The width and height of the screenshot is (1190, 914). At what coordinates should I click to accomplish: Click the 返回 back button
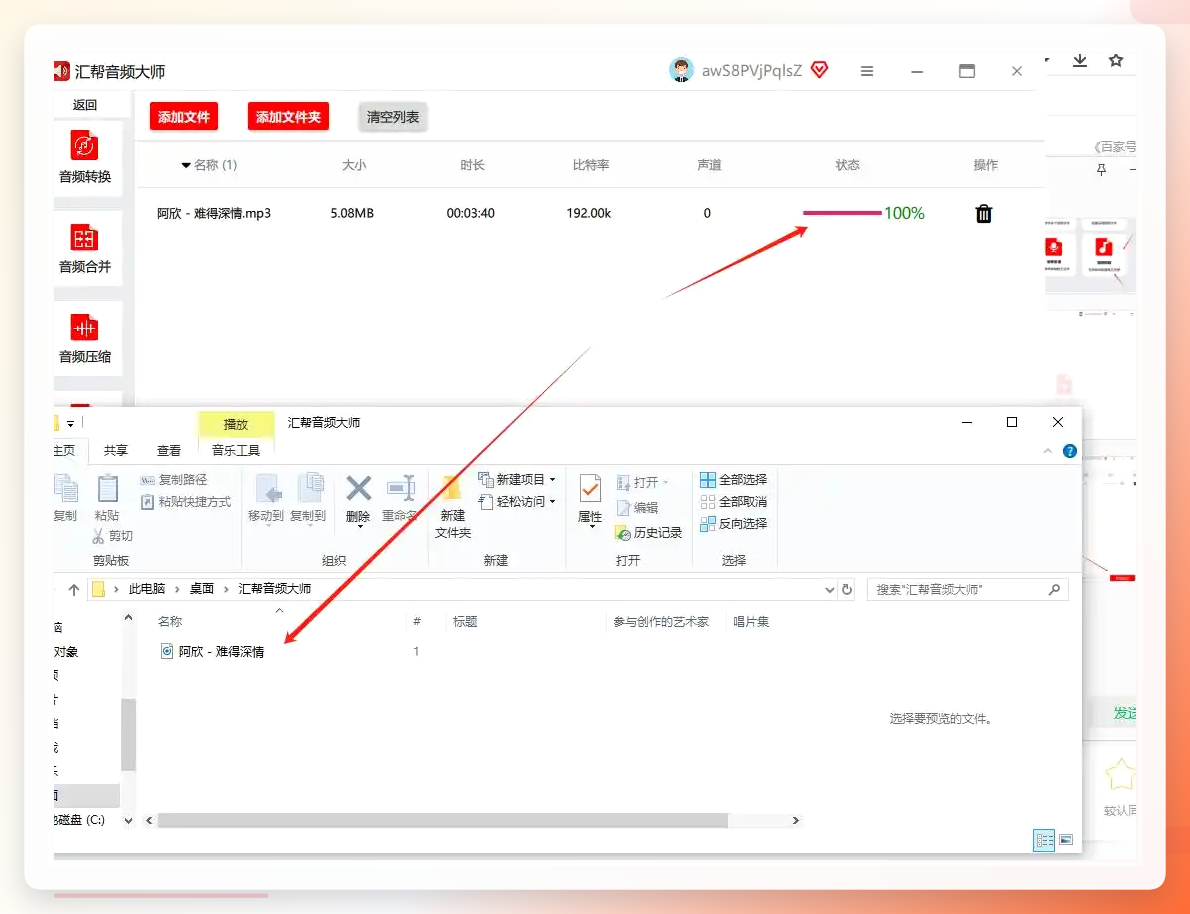coord(84,105)
